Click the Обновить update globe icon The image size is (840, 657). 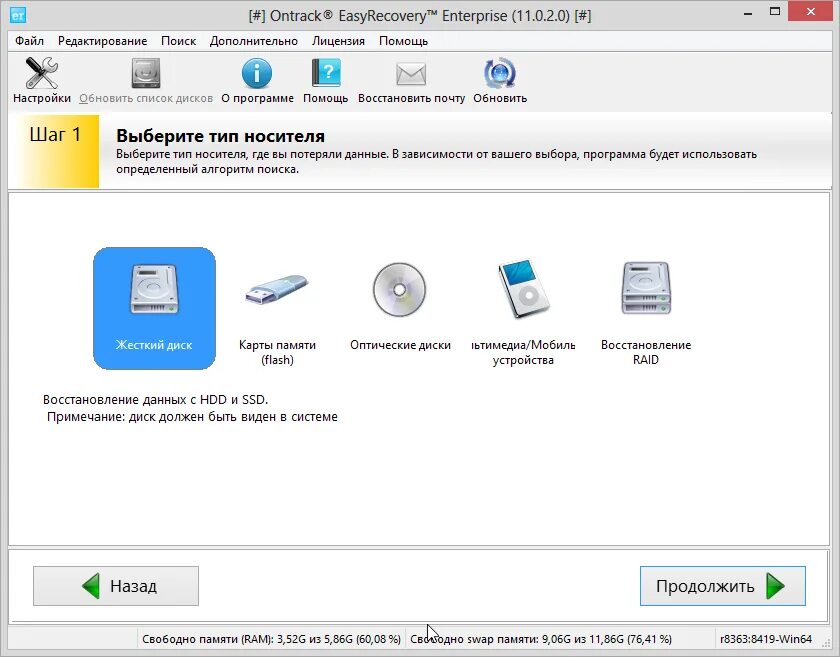pyautogui.click(x=500, y=80)
